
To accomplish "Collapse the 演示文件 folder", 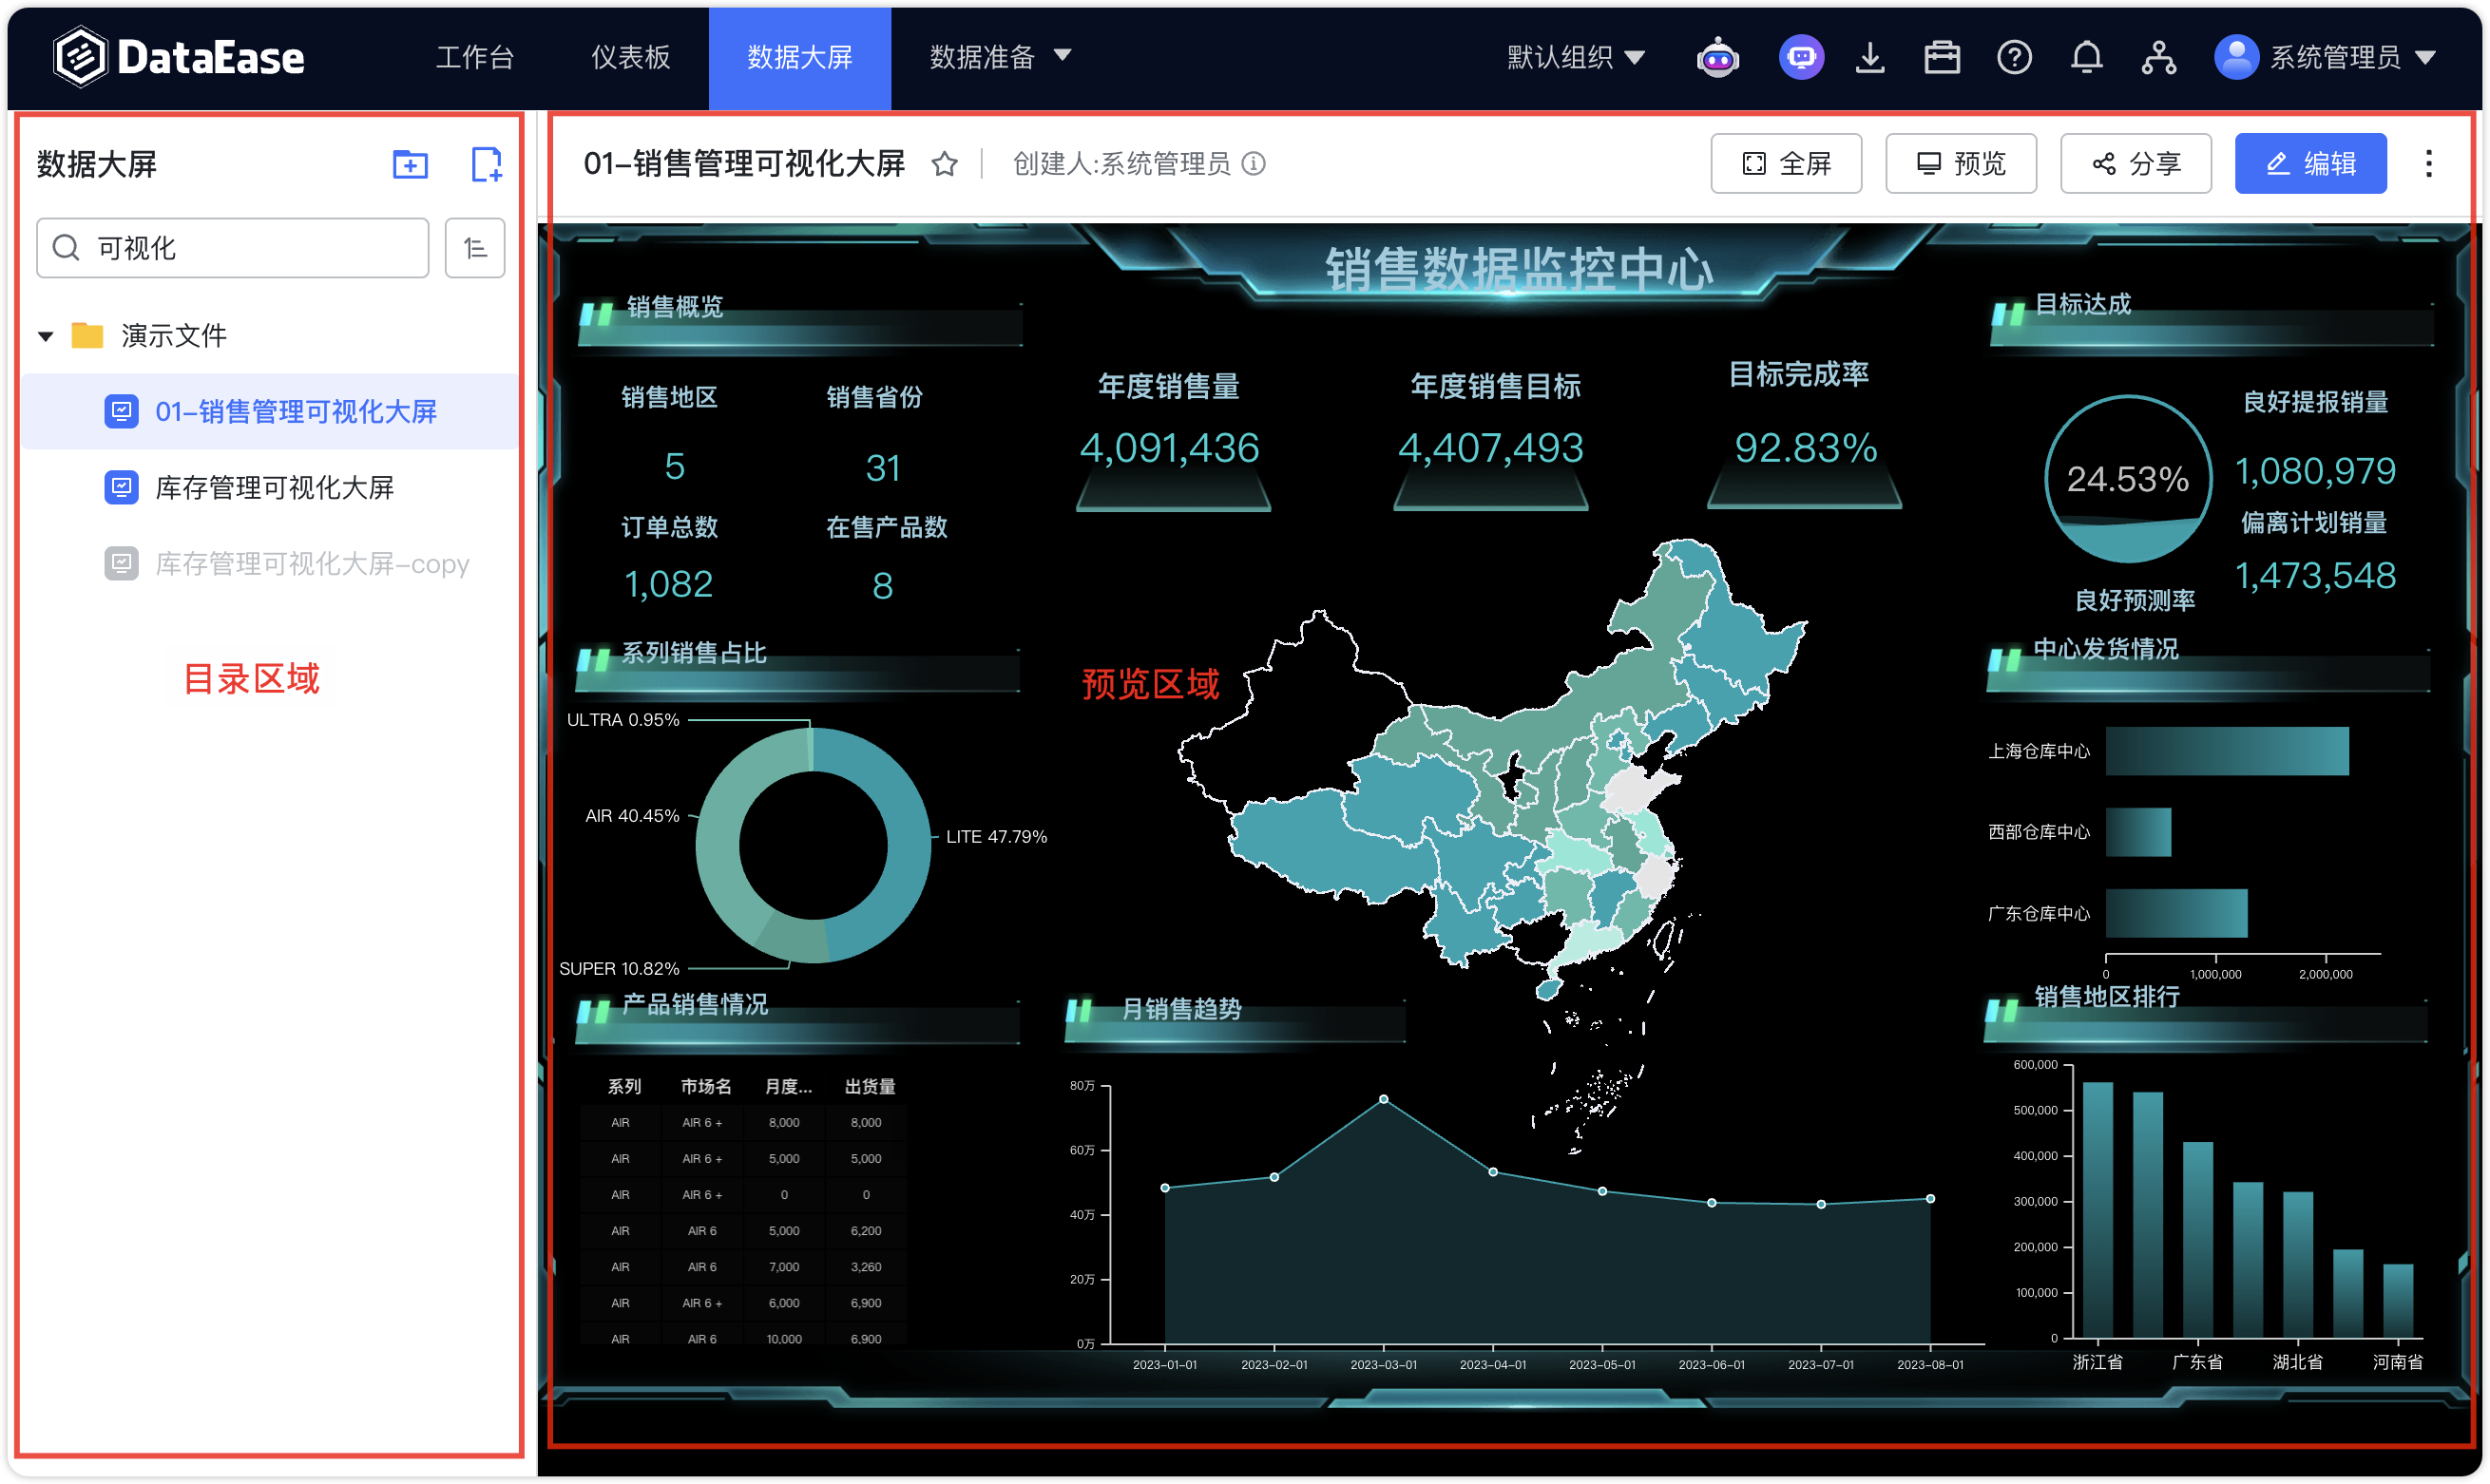I will [46, 336].
